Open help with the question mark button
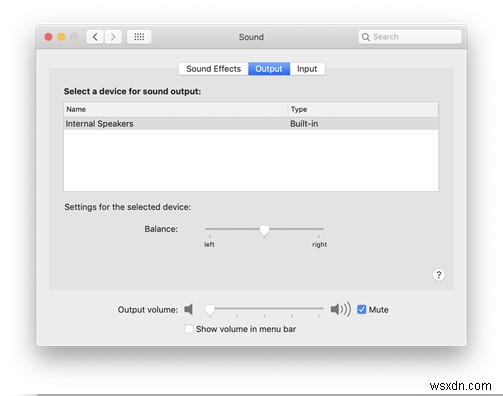Screen dimensions: 503x396 [x=439, y=275]
